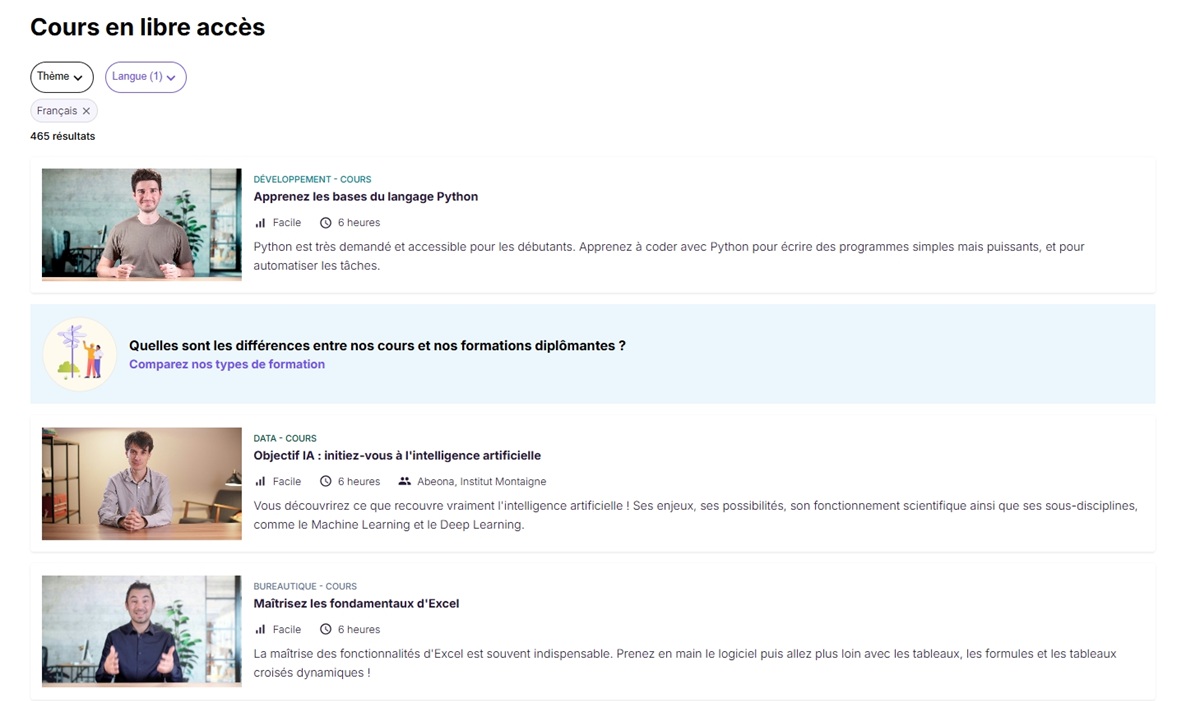The height and width of the screenshot is (701, 1200).
Task: Click the clock icon on Objectif IA course
Action: (325, 482)
